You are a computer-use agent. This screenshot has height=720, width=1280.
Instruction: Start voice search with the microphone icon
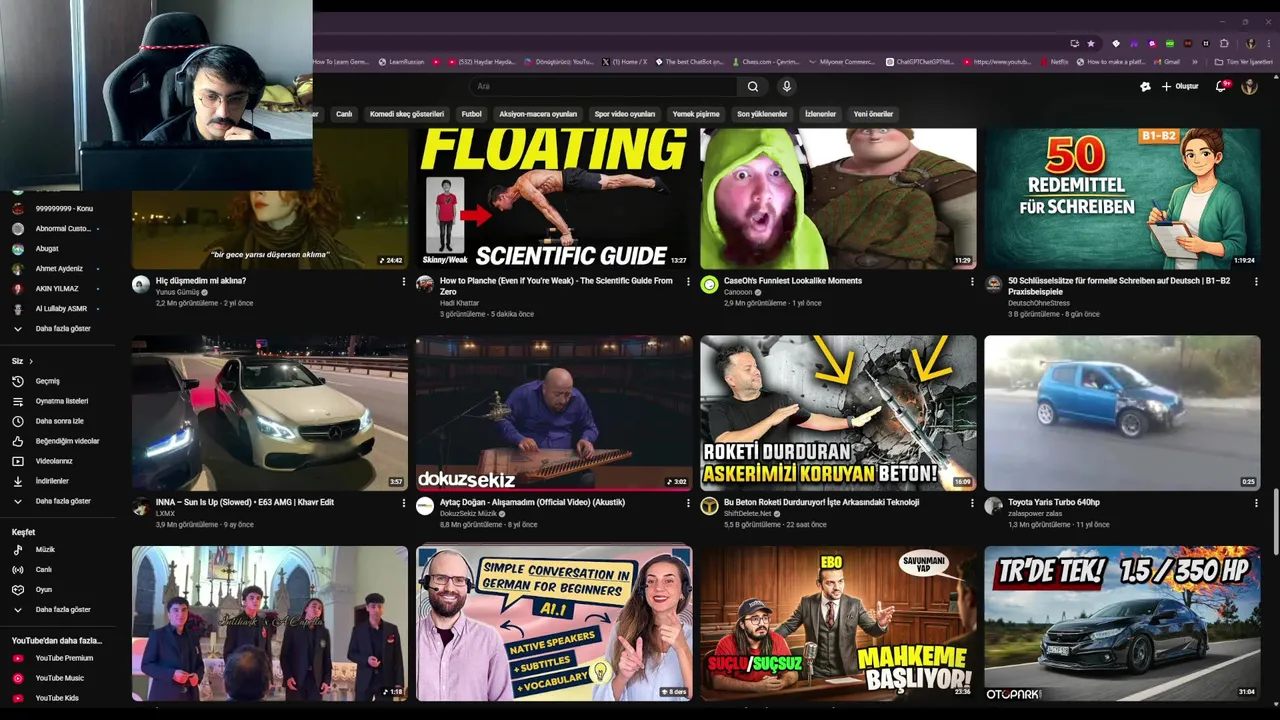coord(787,86)
